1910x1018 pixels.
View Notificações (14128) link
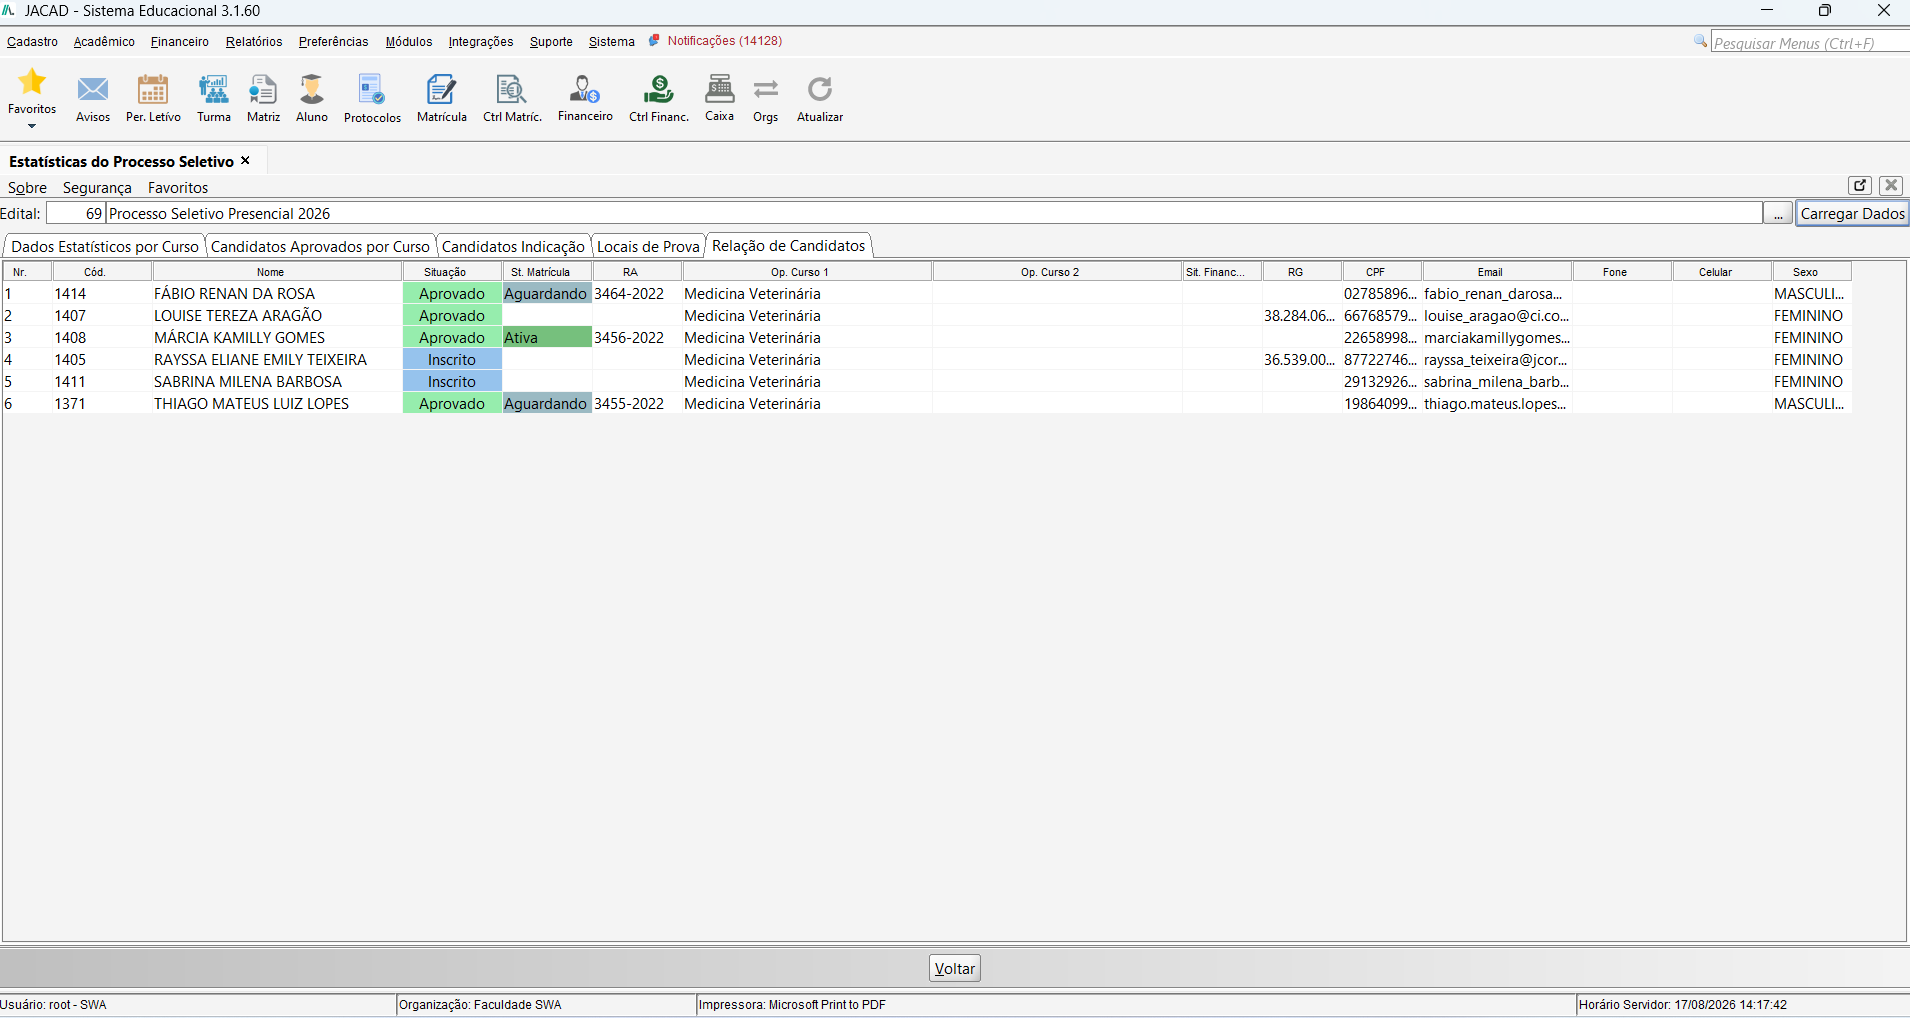coord(725,41)
